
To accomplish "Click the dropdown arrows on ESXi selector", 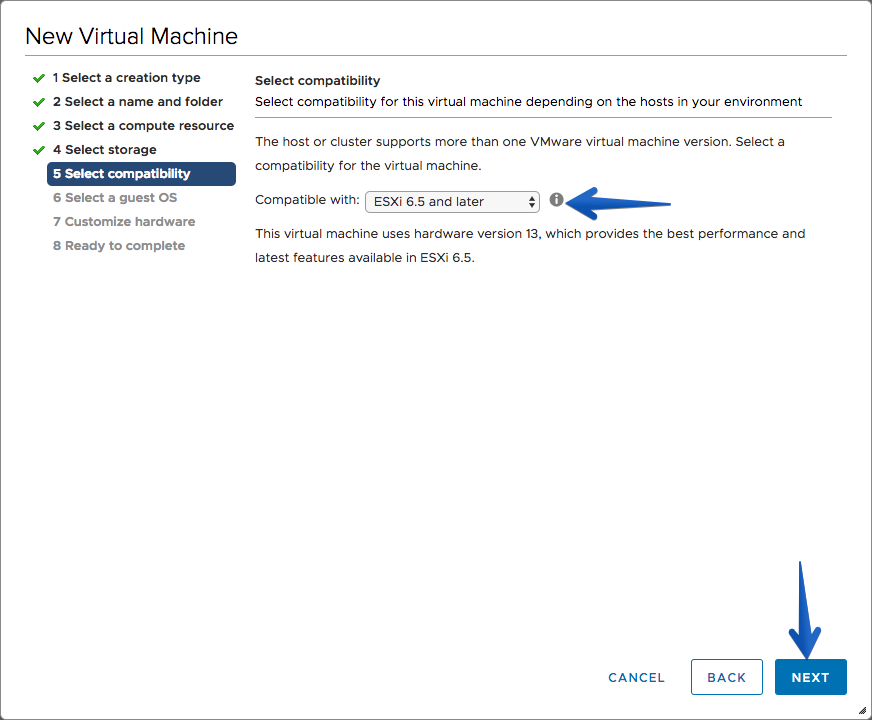I will pos(532,202).
